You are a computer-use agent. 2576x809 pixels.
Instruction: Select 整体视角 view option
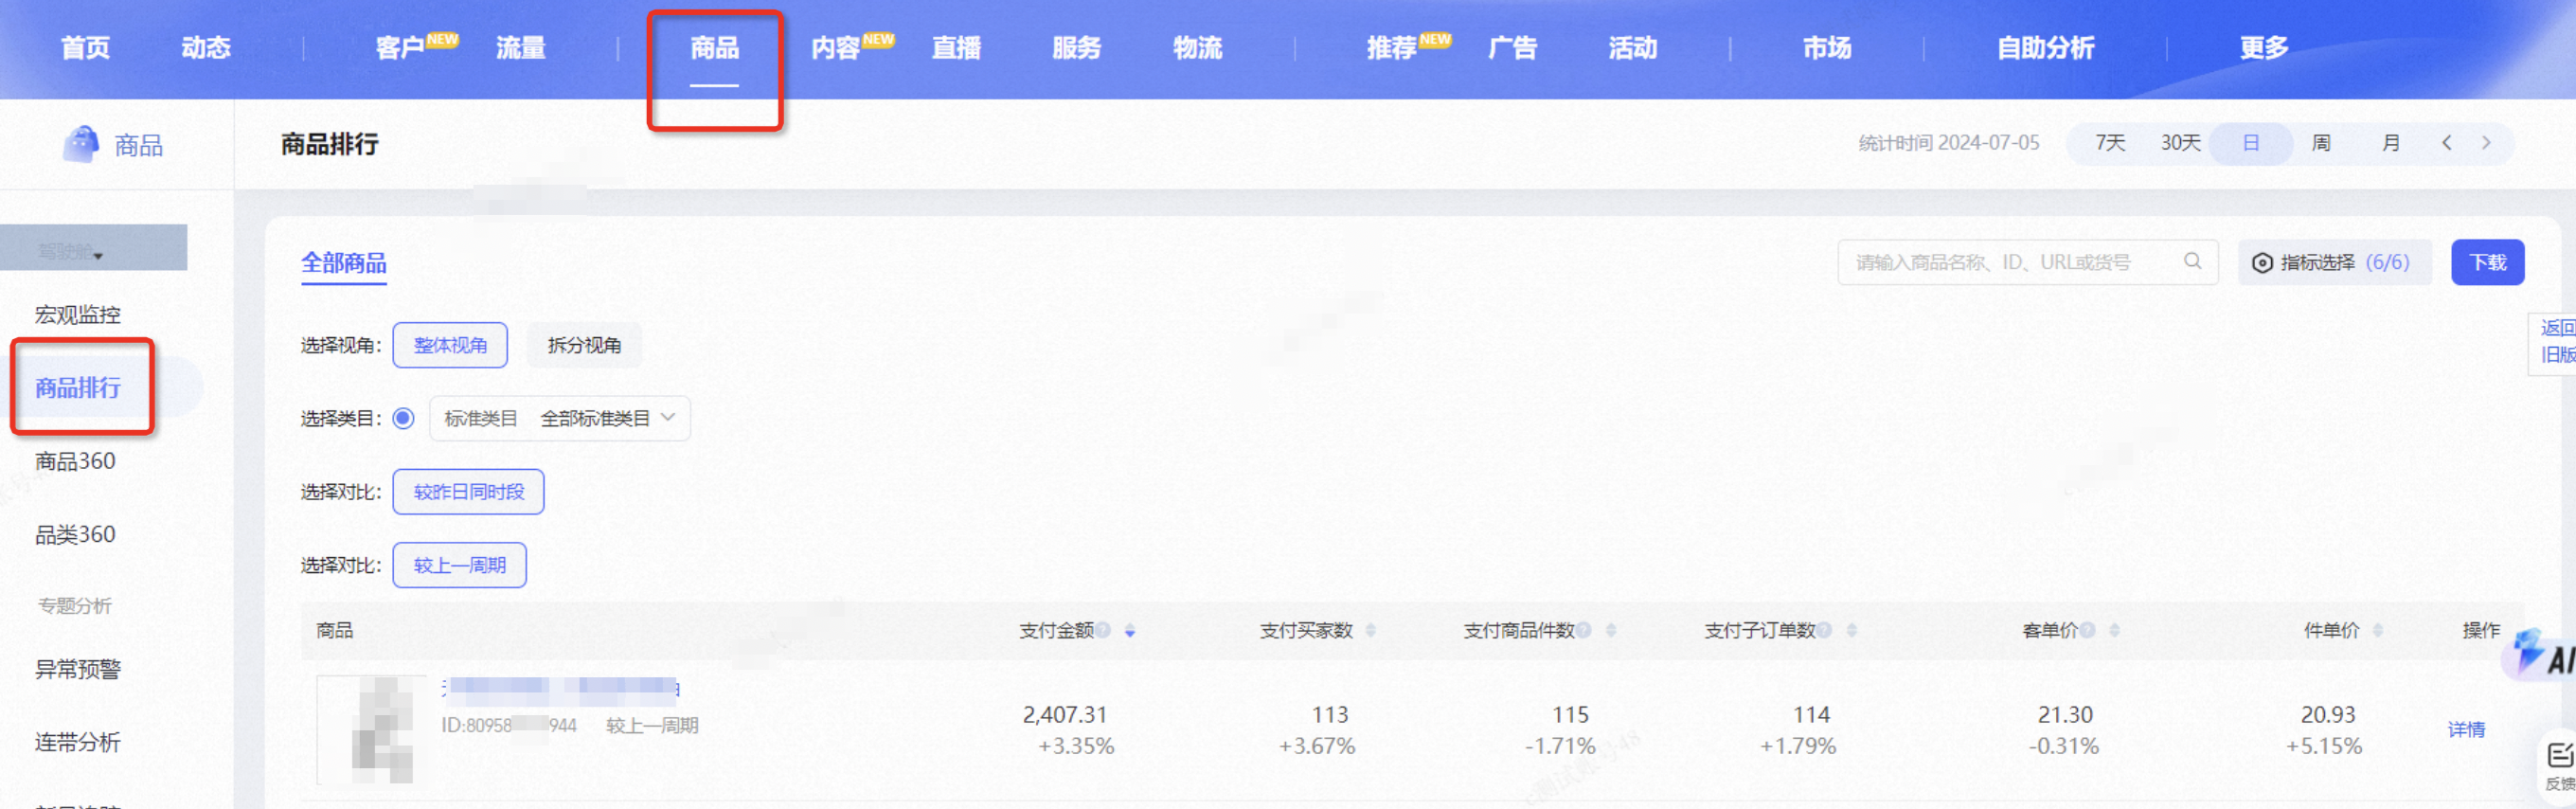click(450, 345)
